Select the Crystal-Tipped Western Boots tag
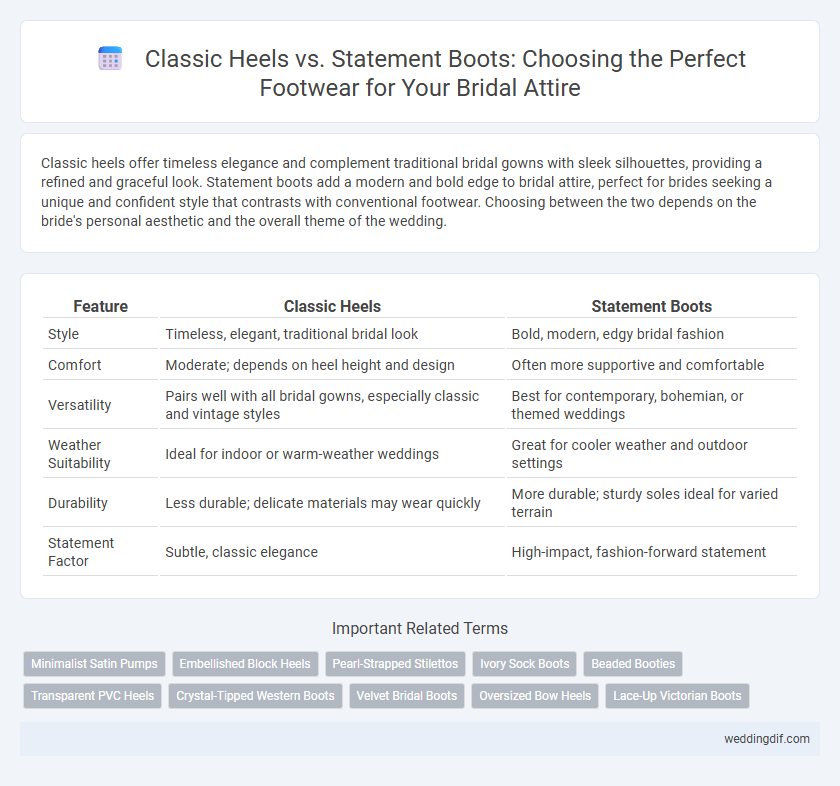 point(256,695)
